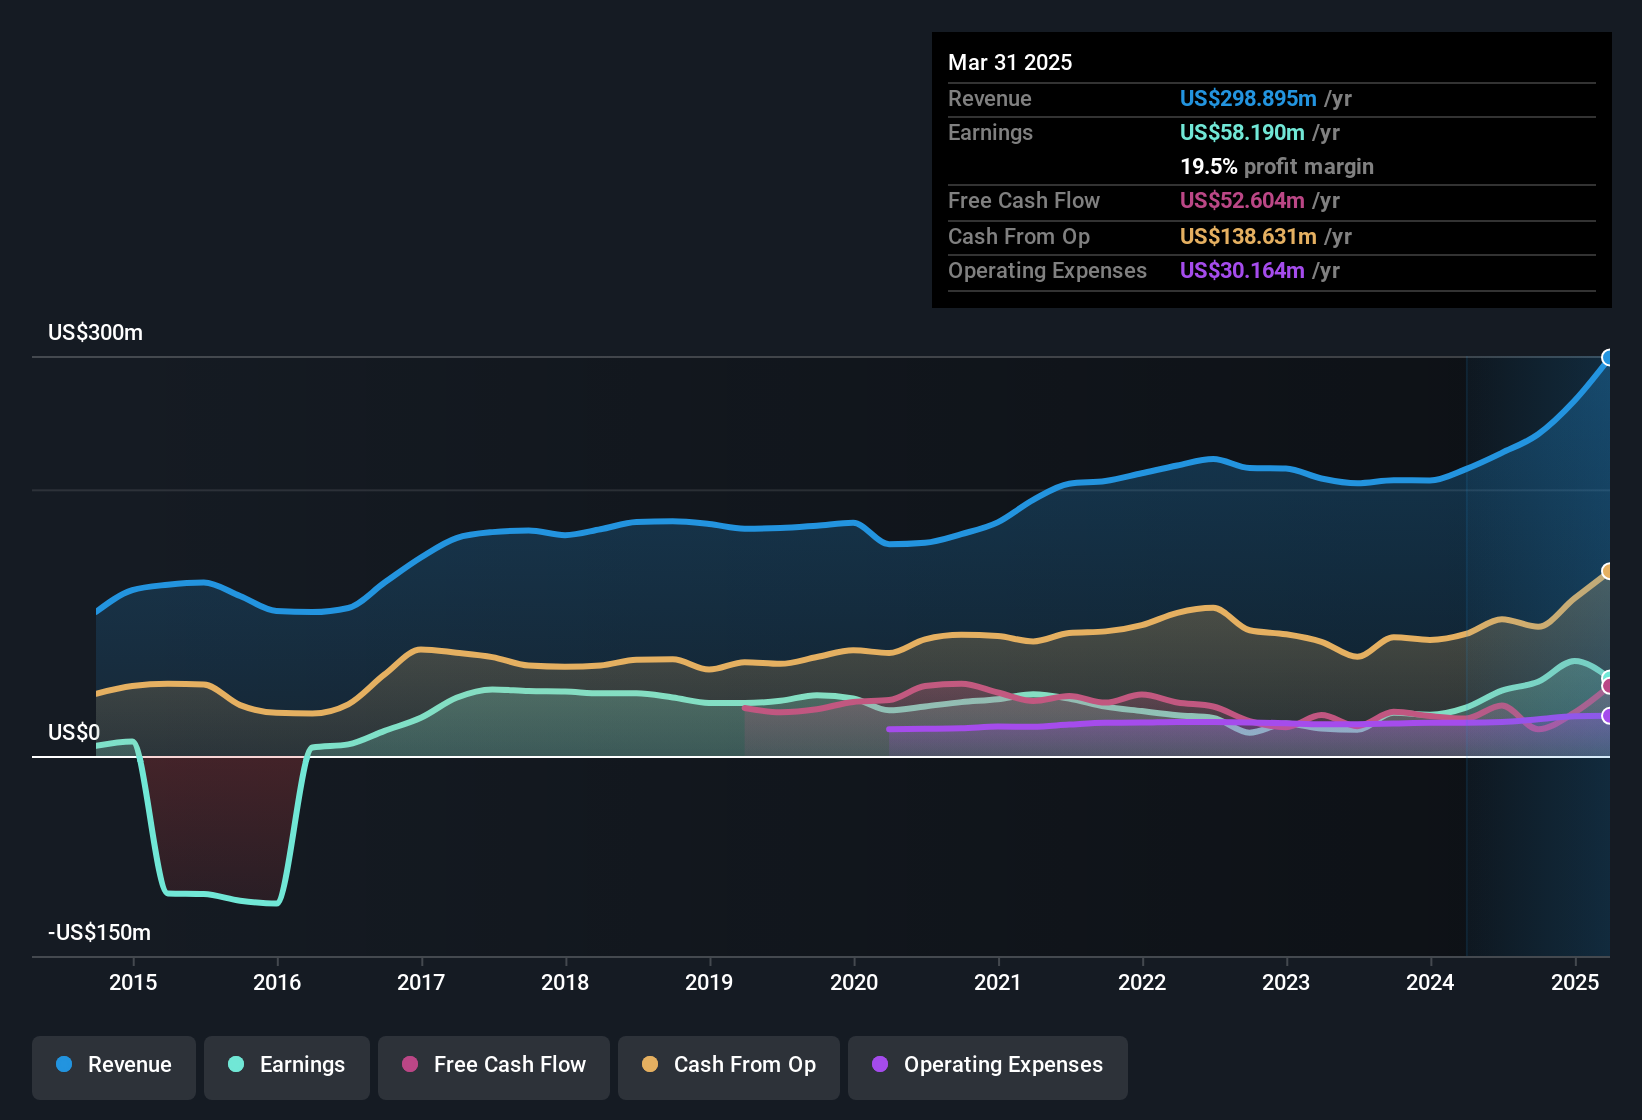Image resolution: width=1642 pixels, height=1120 pixels.
Task: Click the Cash From Op label in tooltip
Action: pos(1019,236)
